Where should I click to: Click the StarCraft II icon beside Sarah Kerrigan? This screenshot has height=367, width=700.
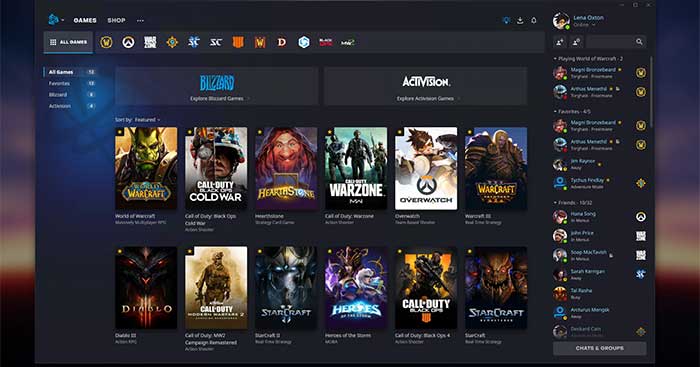pyautogui.click(x=641, y=274)
